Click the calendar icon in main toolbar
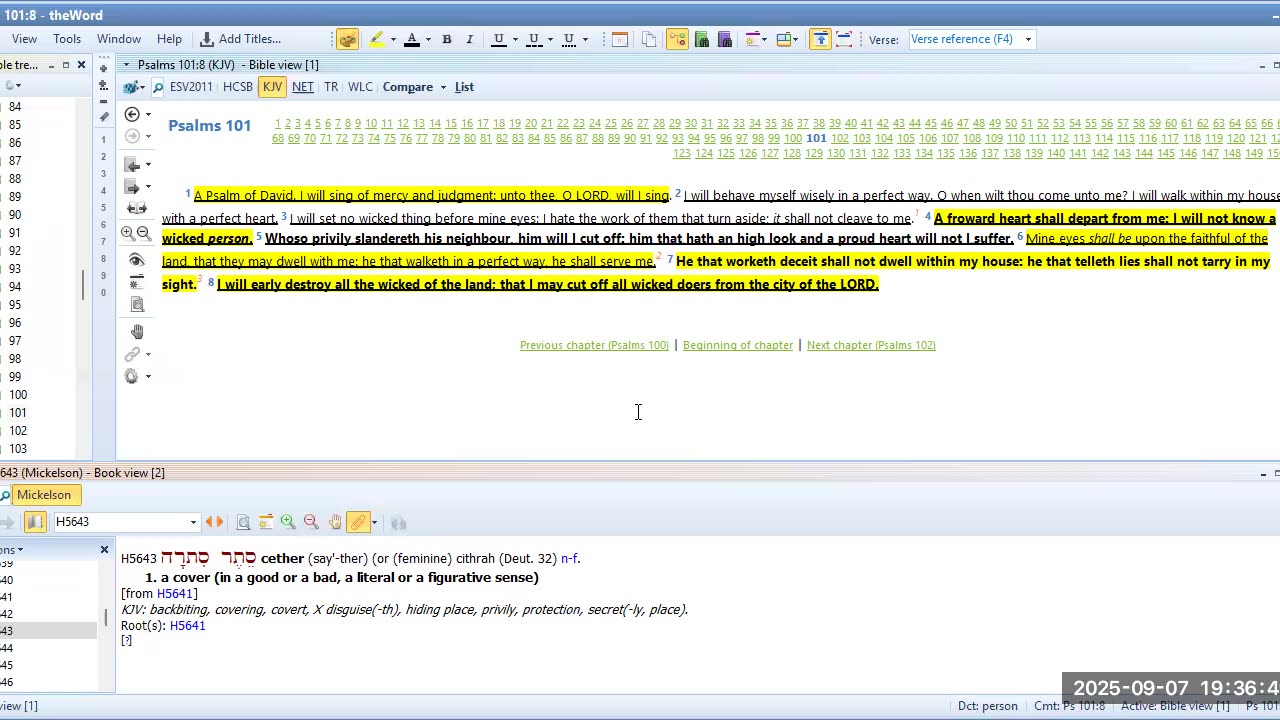The height and width of the screenshot is (720, 1280). (620, 39)
